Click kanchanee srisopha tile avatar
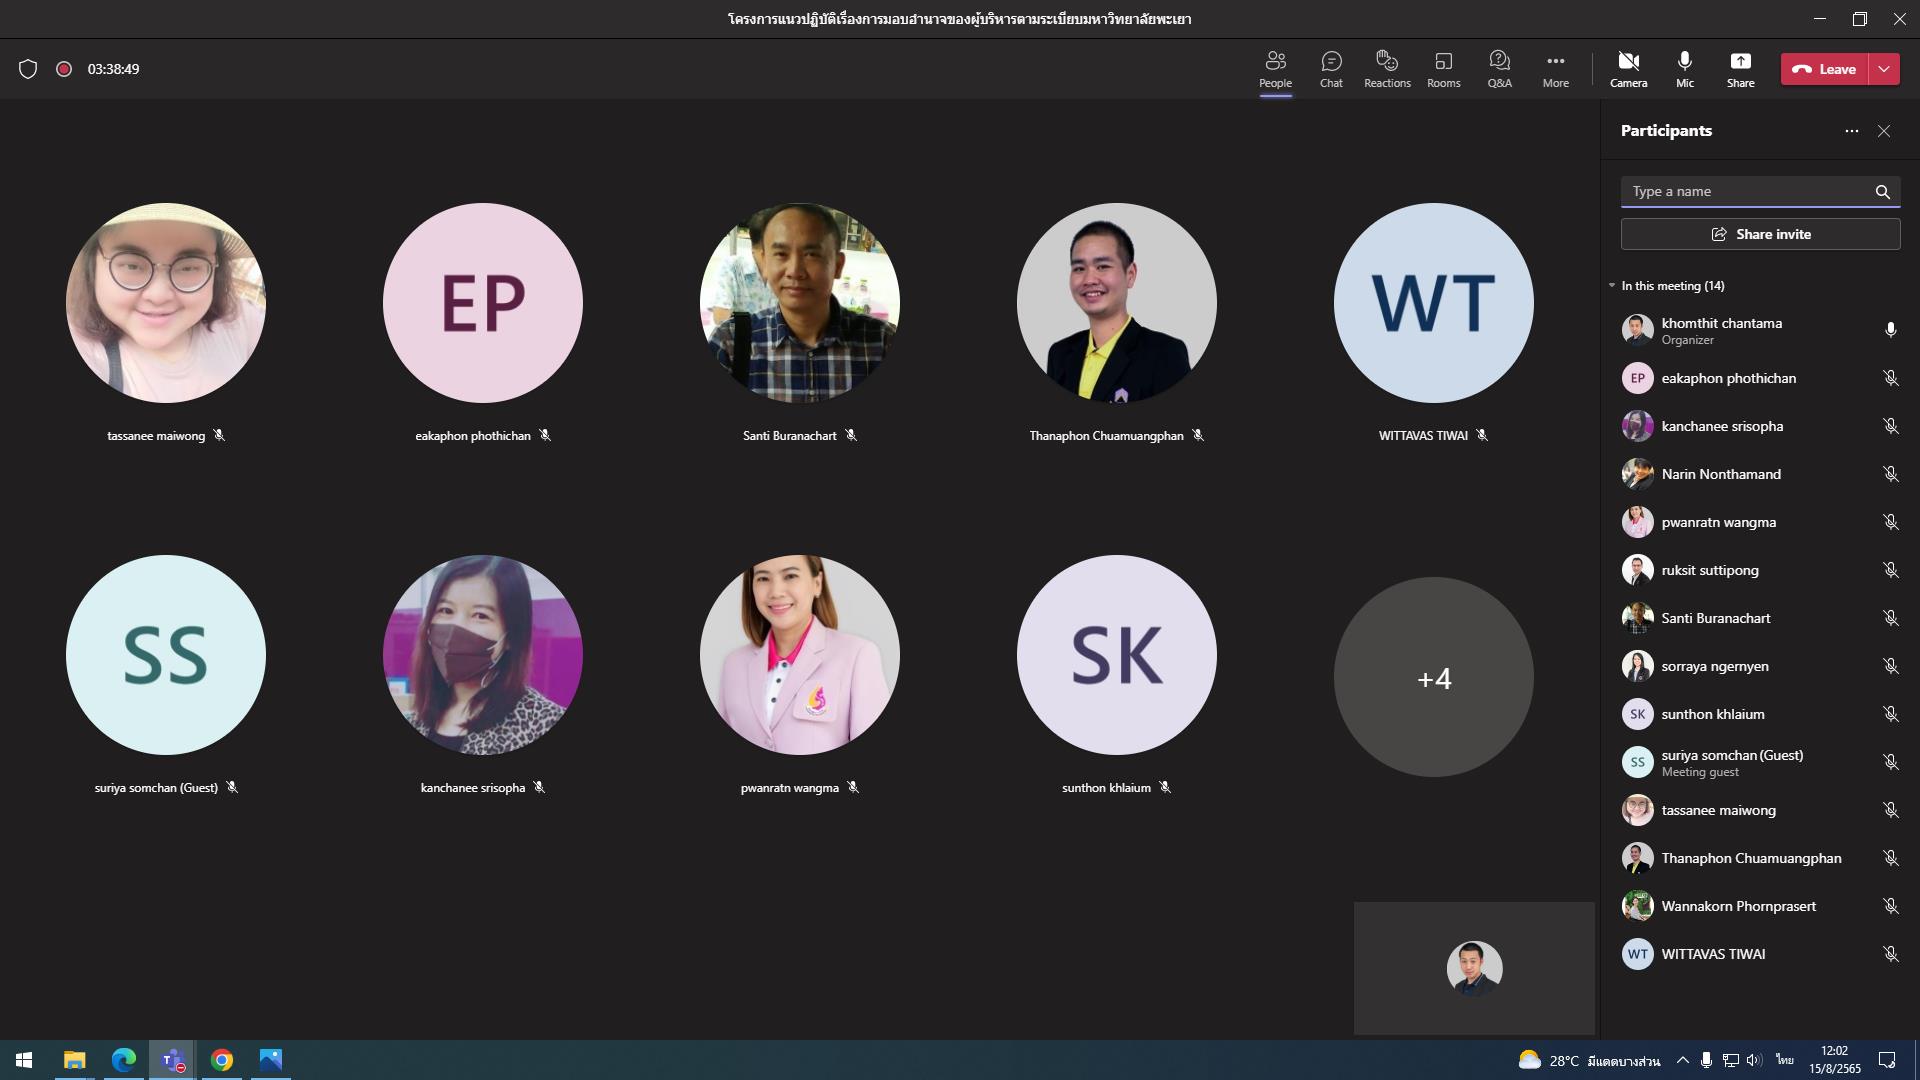Screen dimensions: 1920x1080 coord(483,655)
